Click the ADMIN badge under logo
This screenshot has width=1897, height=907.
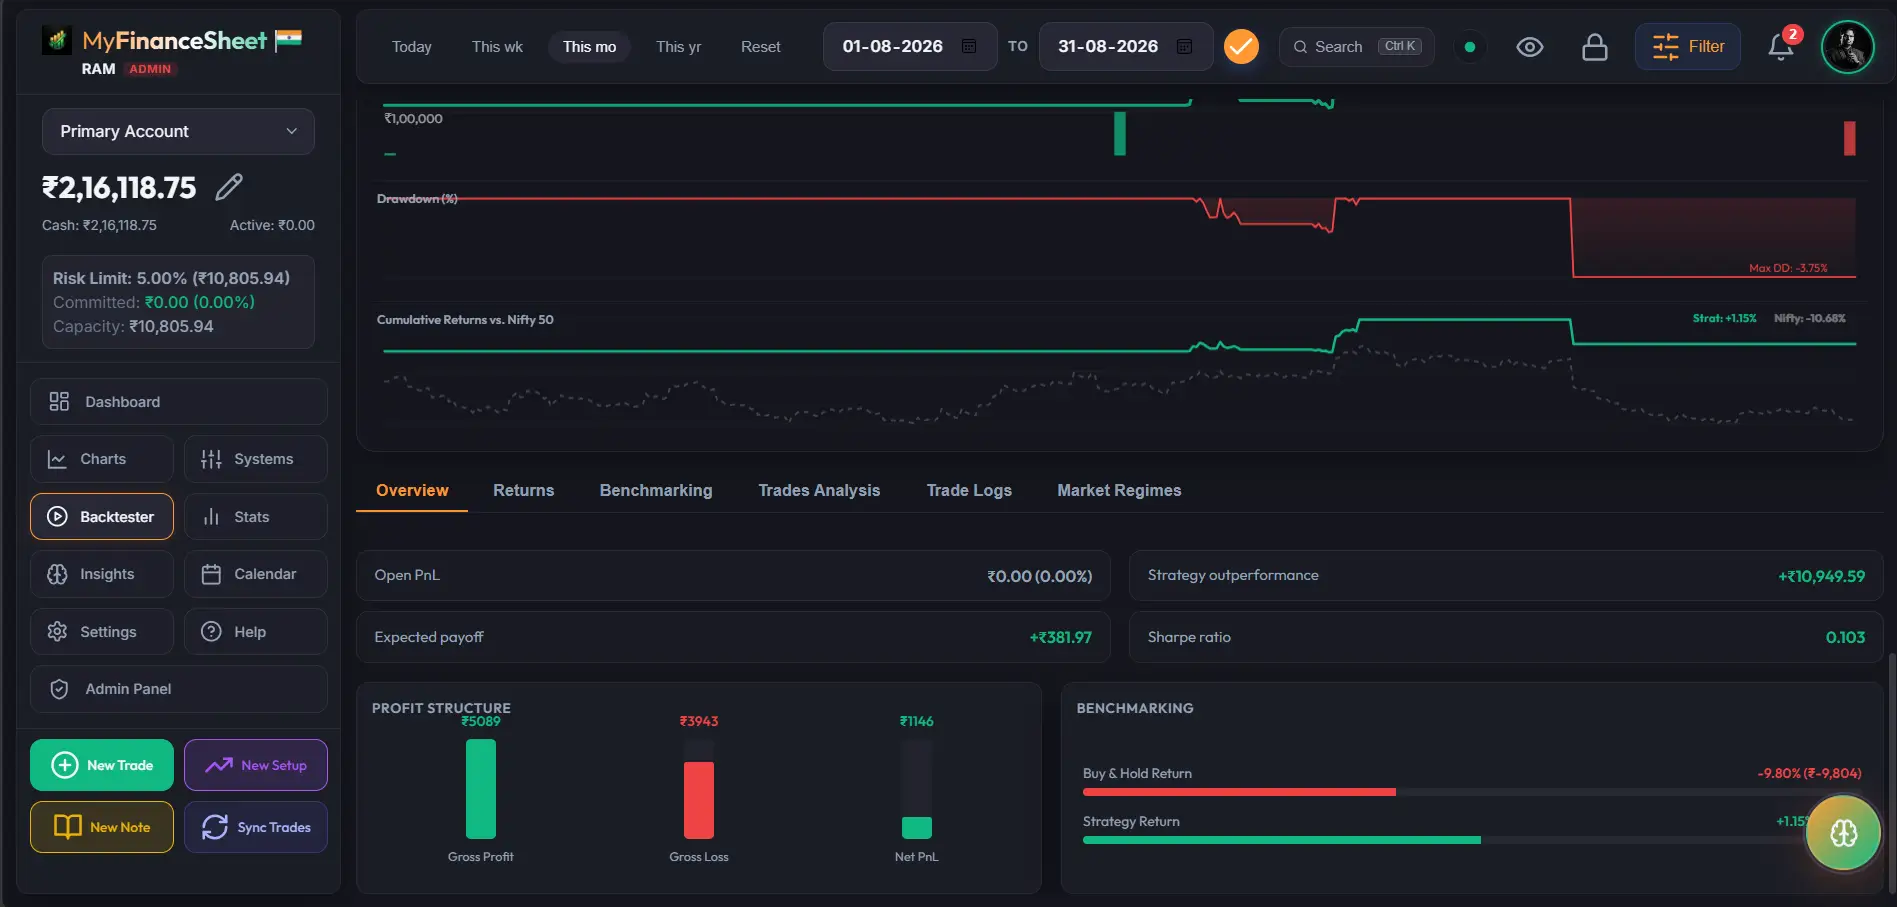[150, 69]
